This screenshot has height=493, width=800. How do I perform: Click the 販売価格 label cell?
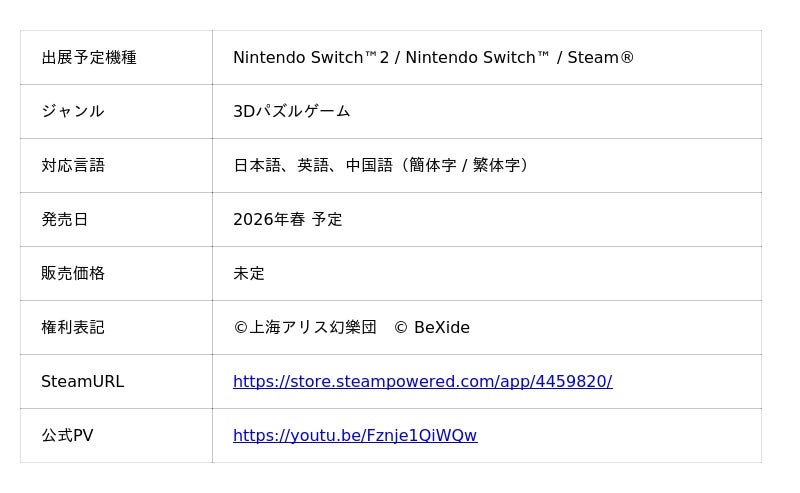[x=73, y=274]
